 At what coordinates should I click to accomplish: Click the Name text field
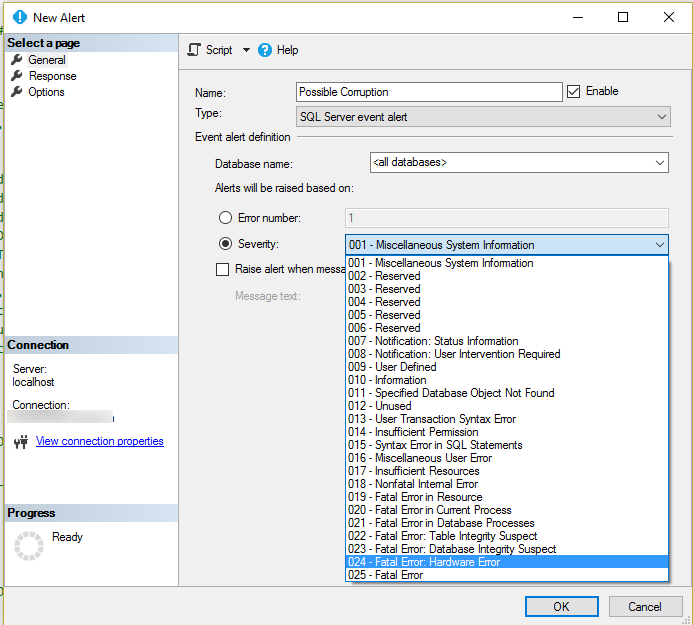[429, 92]
